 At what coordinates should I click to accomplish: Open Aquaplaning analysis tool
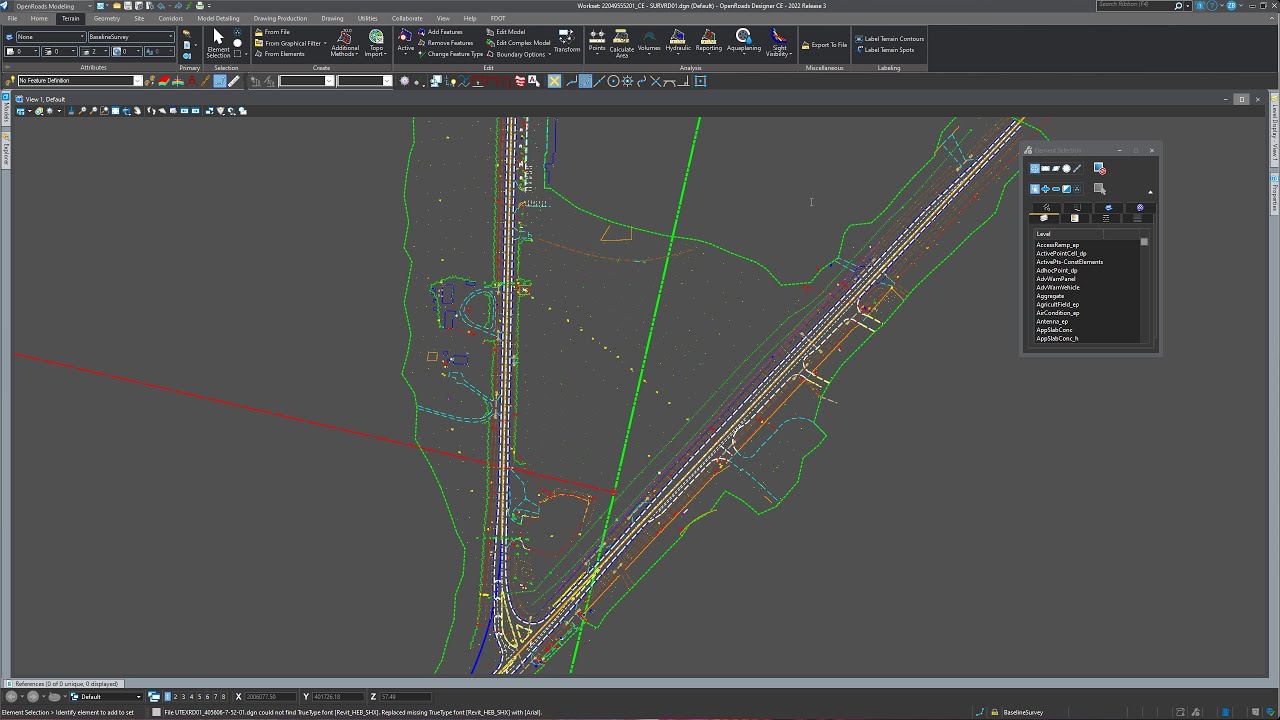pyautogui.click(x=743, y=41)
